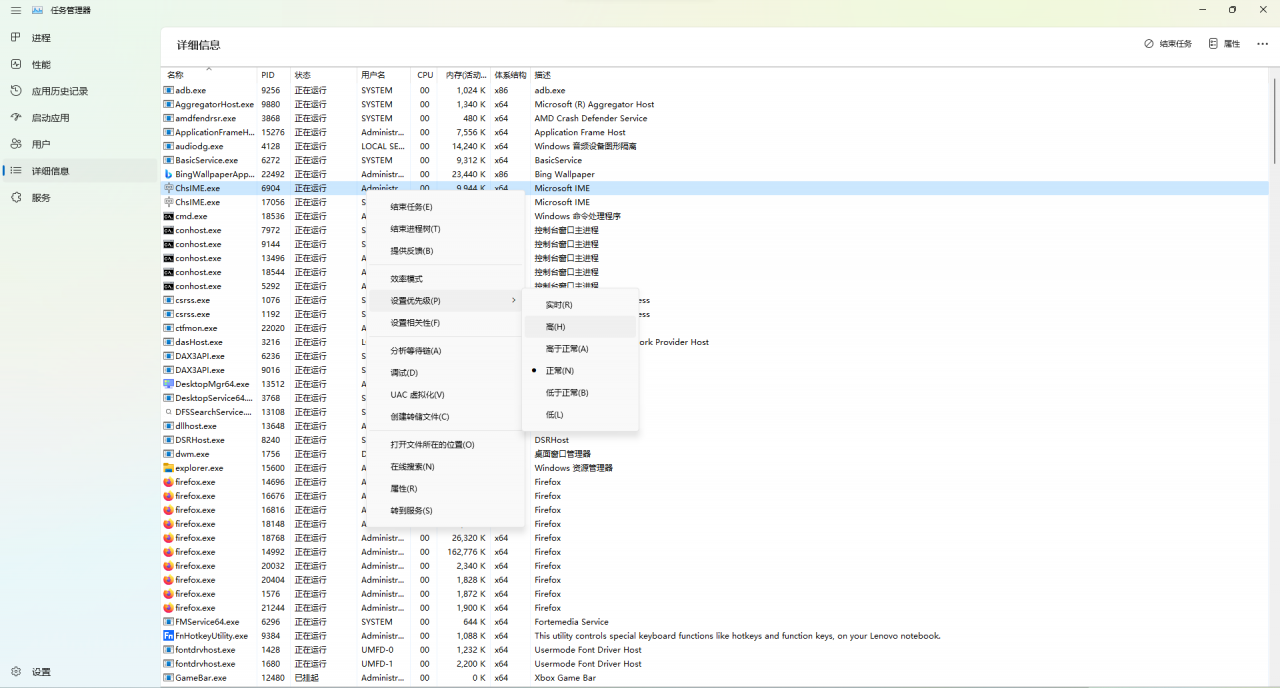Select the FMService64.exe row

[715, 622]
